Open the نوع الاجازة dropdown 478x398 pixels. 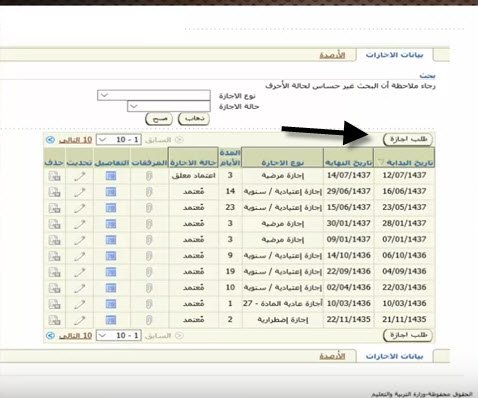(x=154, y=95)
